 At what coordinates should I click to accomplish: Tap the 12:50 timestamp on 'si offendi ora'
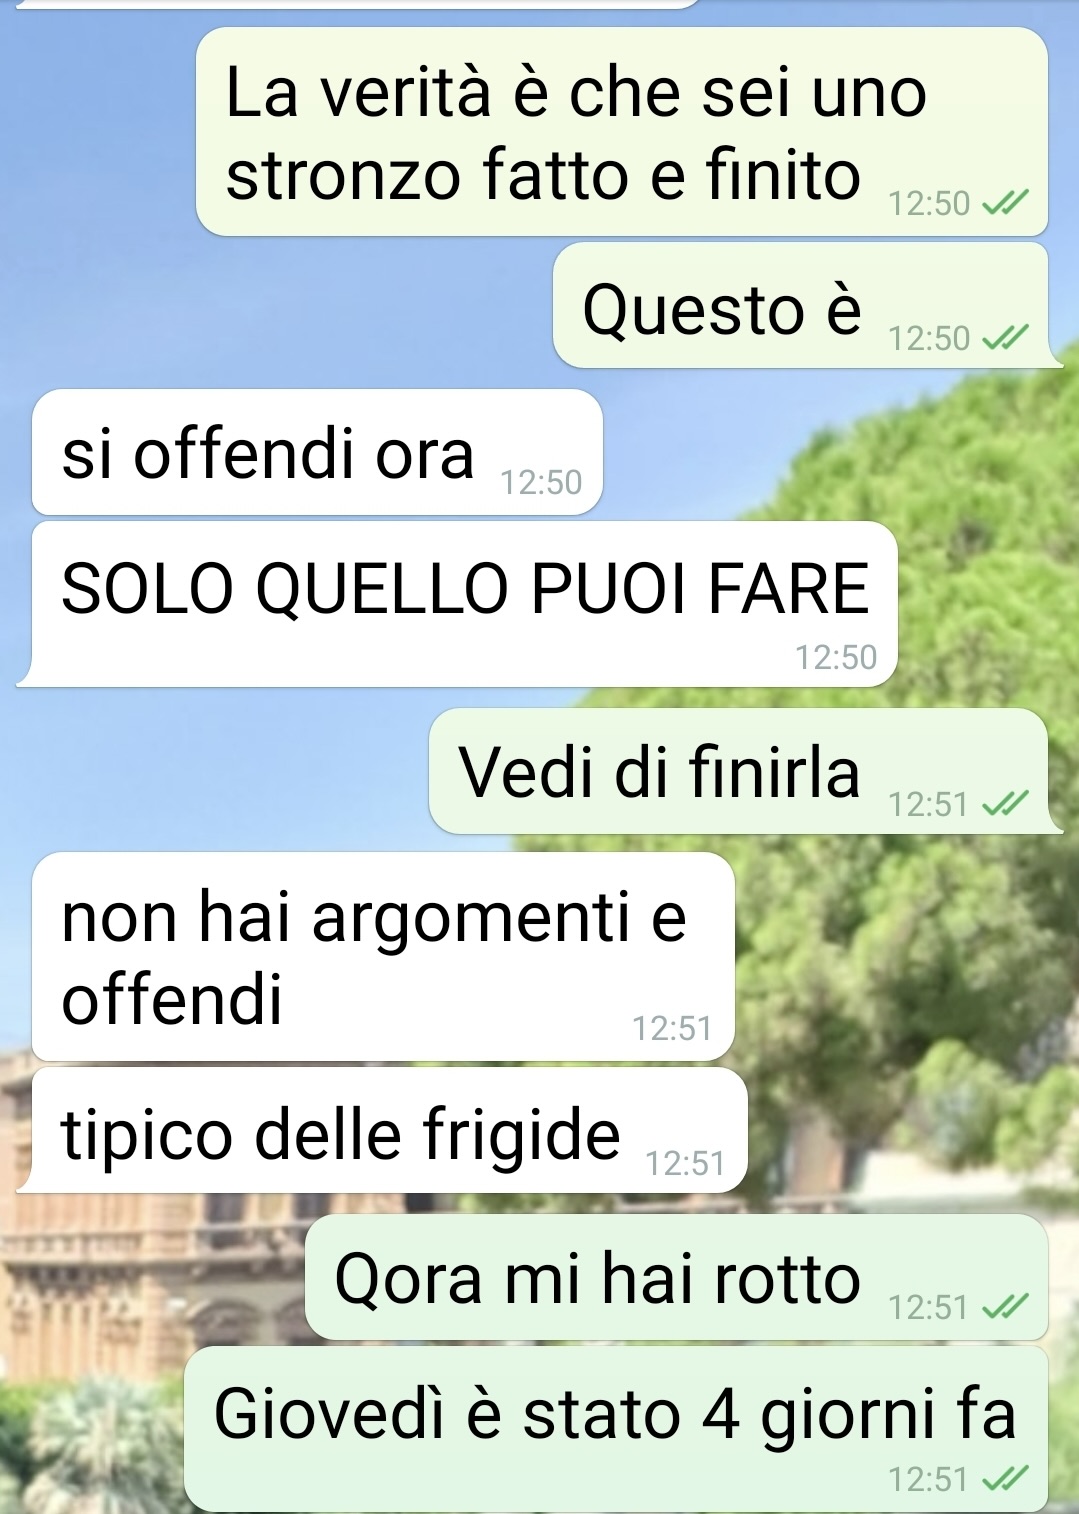point(541,483)
